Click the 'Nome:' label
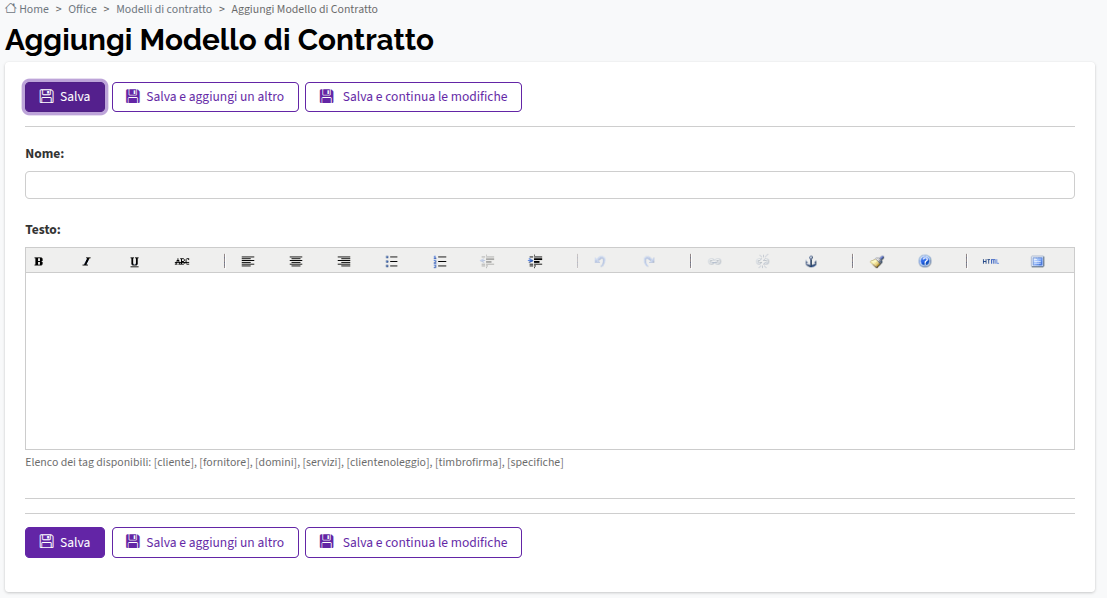1107x598 pixels. click(44, 154)
